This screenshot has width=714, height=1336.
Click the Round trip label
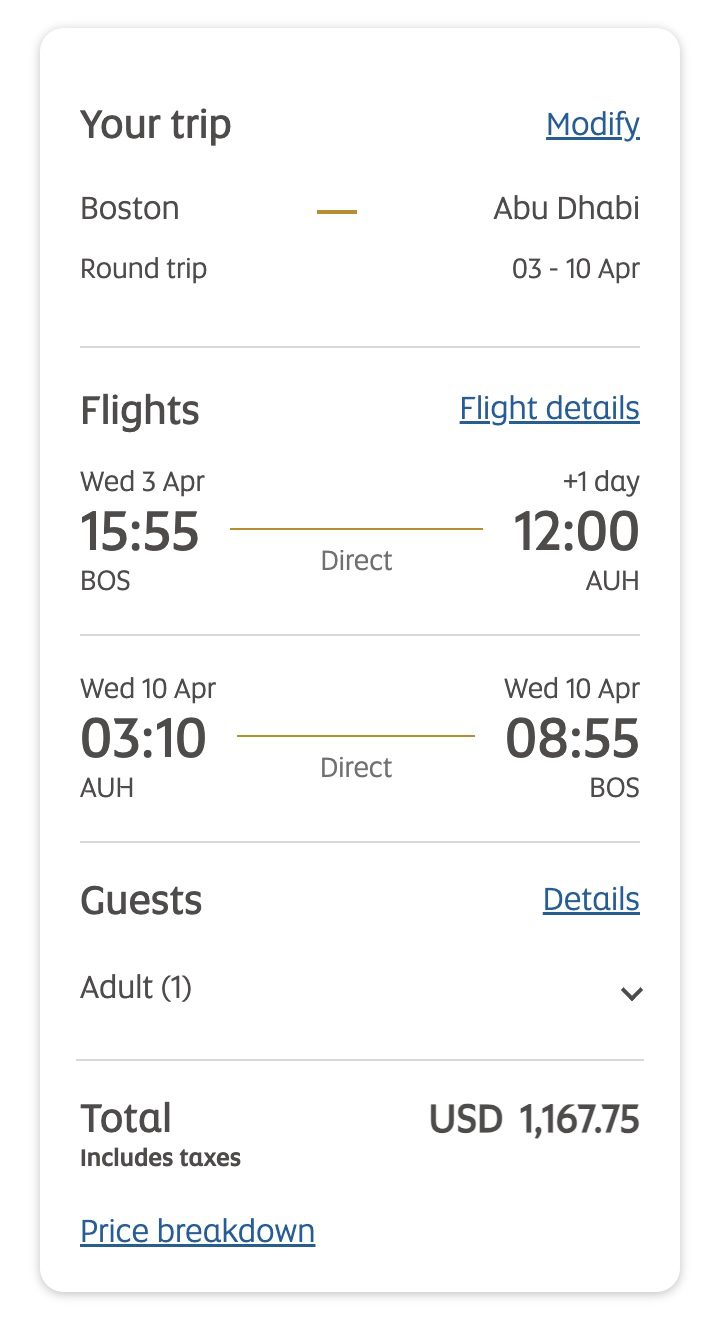coord(143,268)
